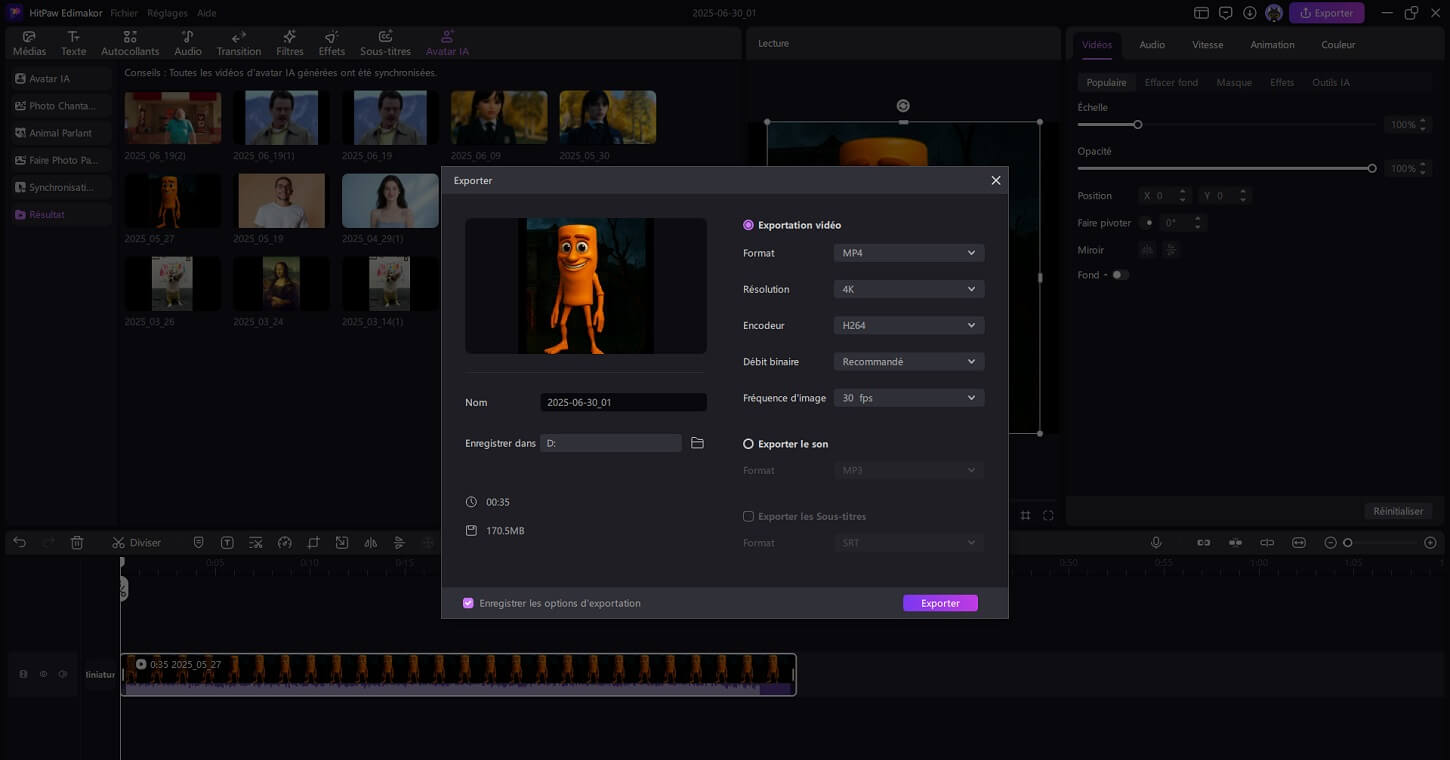Click the purple Exporter button in dialog

pos(940,603)
